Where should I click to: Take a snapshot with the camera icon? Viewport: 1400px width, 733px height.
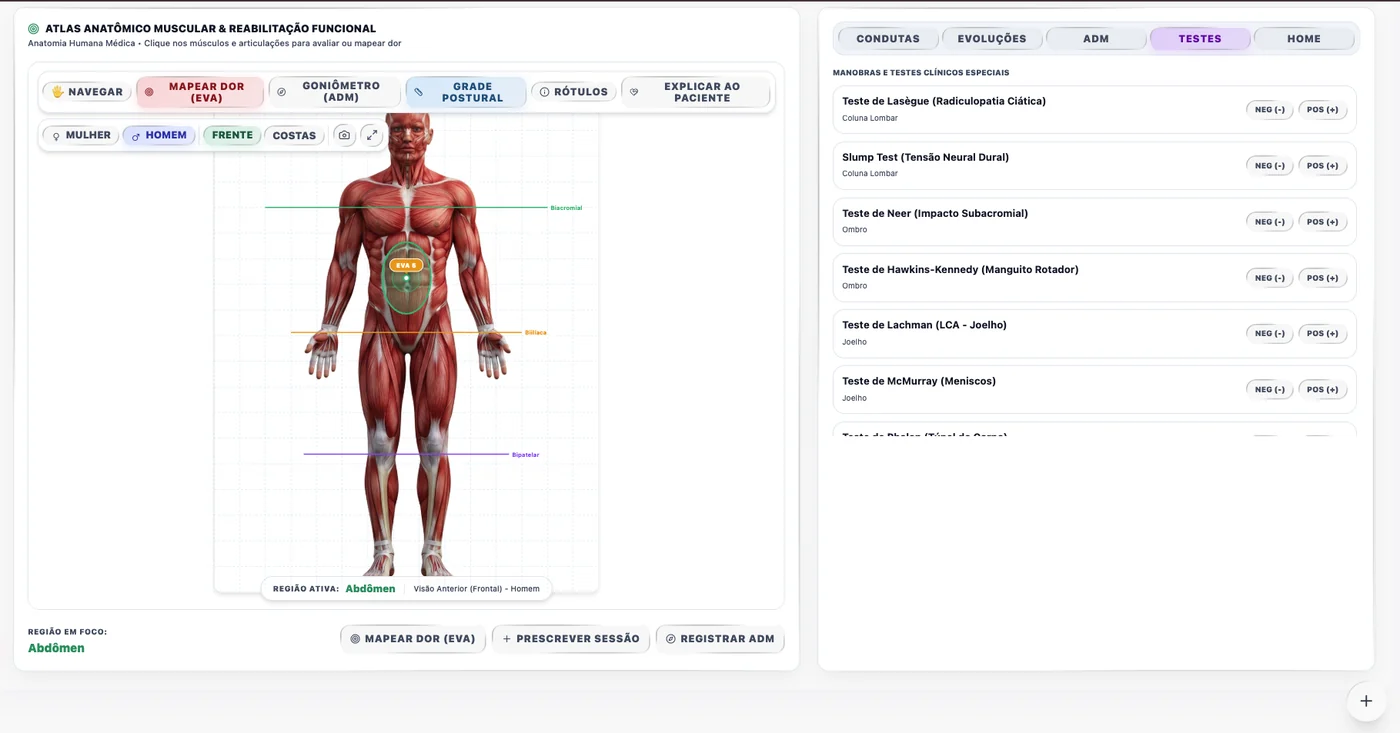[345, 135]
